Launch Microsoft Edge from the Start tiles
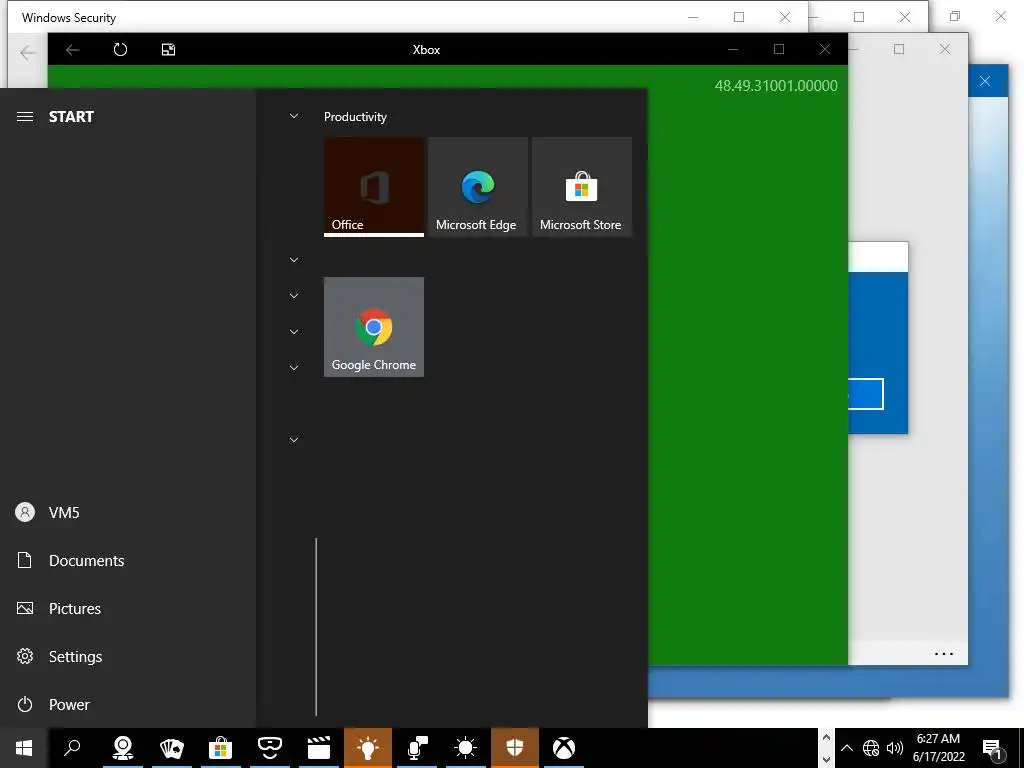This screenshot has width=1024, height=768. pyautogui.click(x=477, y=186)
